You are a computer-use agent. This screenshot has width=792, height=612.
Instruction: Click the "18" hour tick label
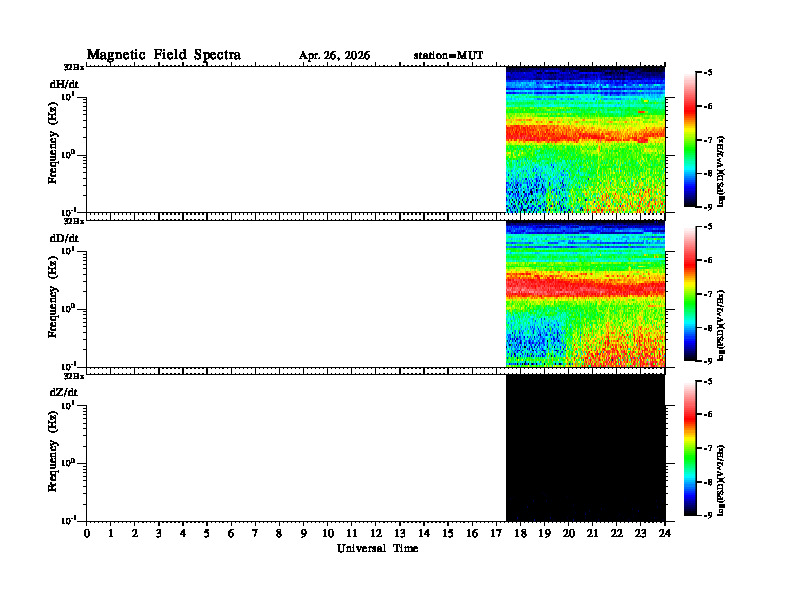[x=520, y=533]
